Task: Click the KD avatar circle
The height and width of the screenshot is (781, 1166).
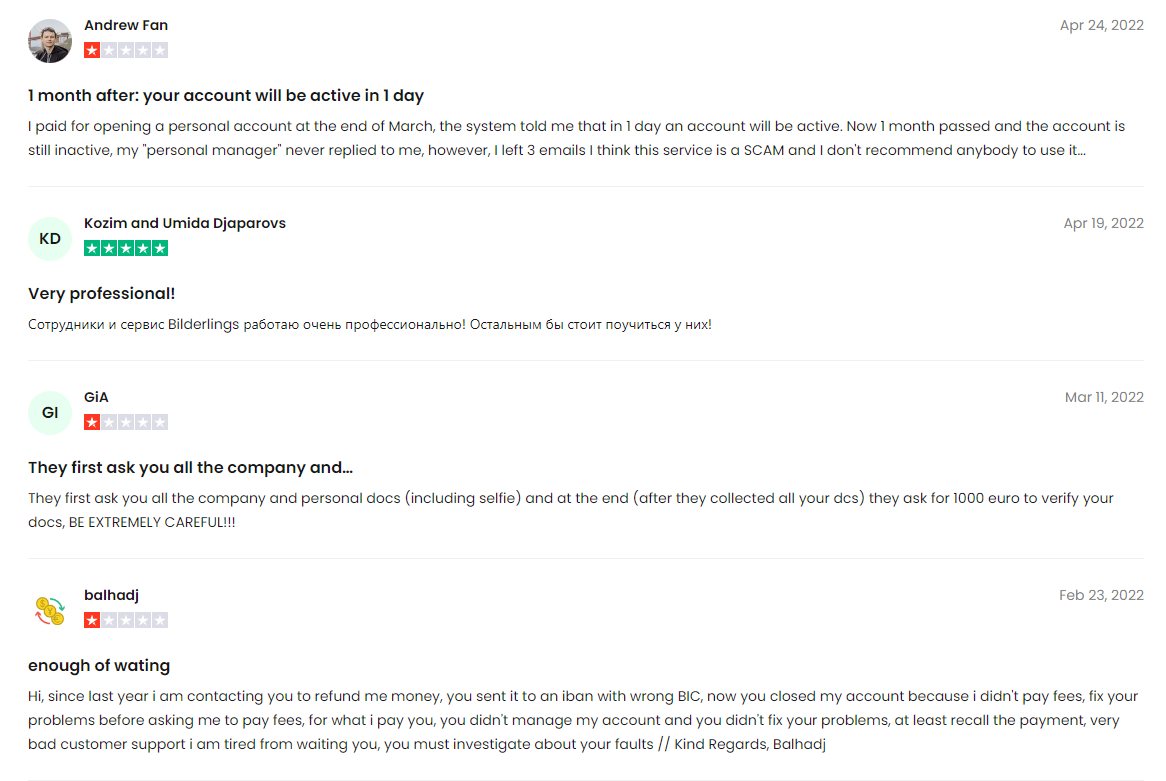Action: (x=50, y=239)
